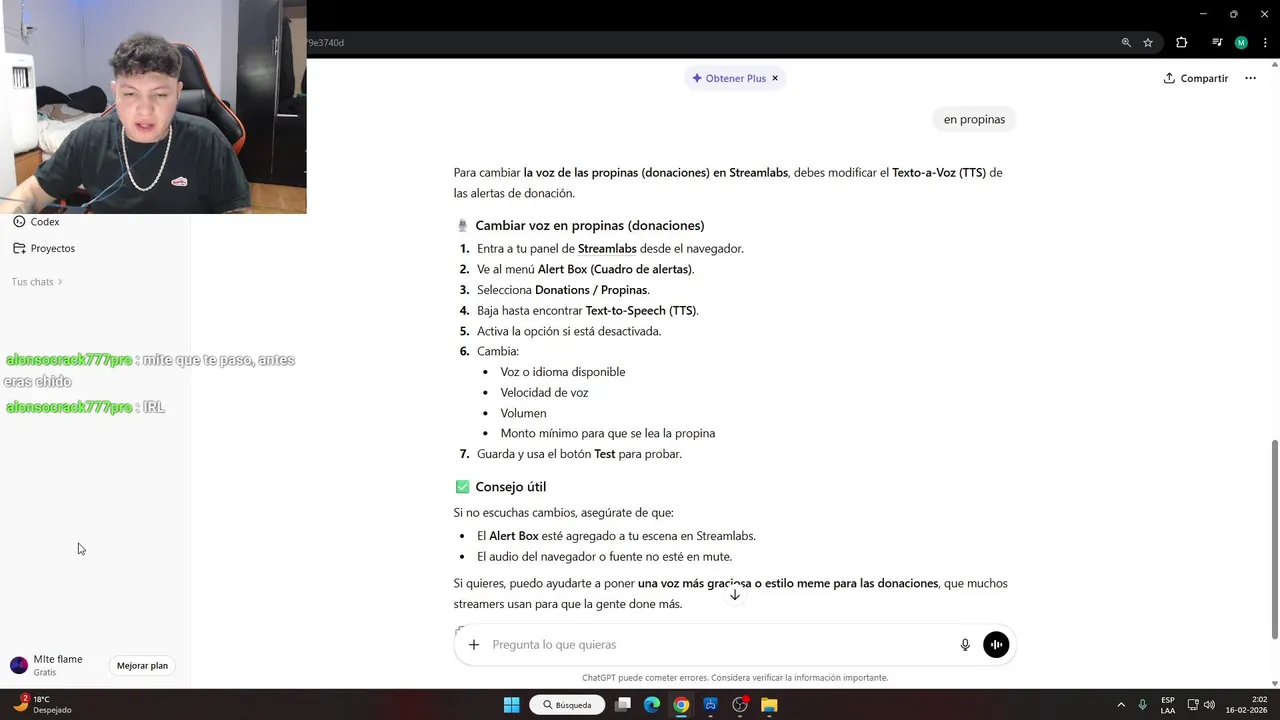Click the 'Consejo útil' heading
This screenshot has width=1280, height=720.
(511, 487)
